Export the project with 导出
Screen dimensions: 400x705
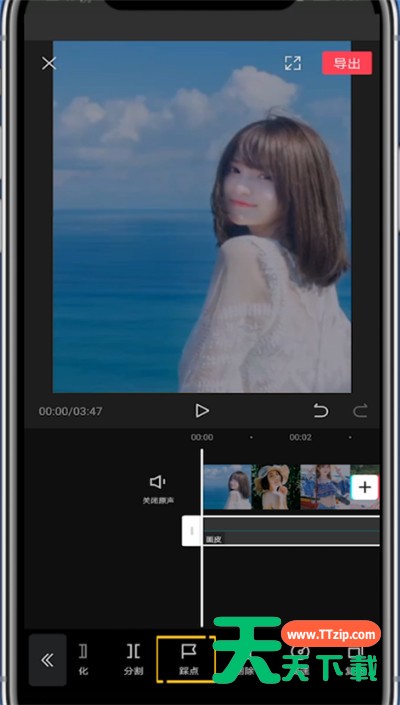point(347,63)
